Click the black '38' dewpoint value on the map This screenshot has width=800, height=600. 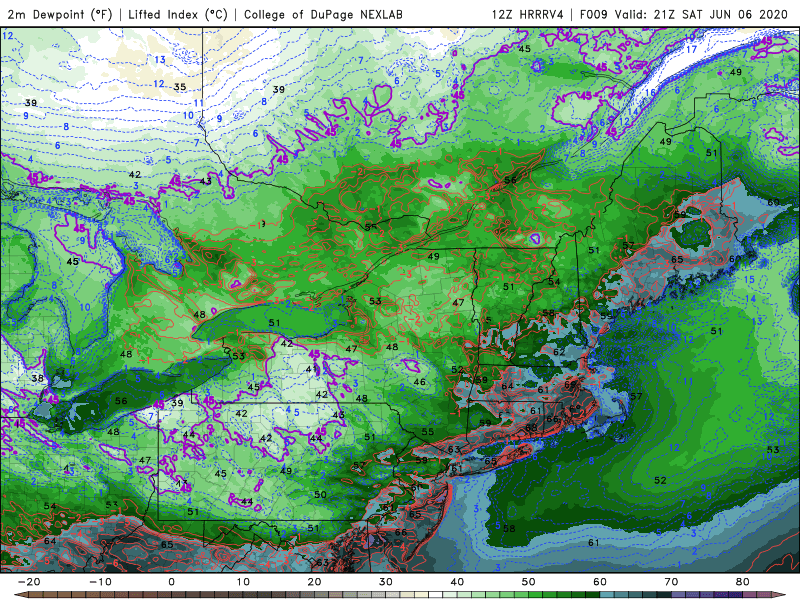[x=37, y=379]
